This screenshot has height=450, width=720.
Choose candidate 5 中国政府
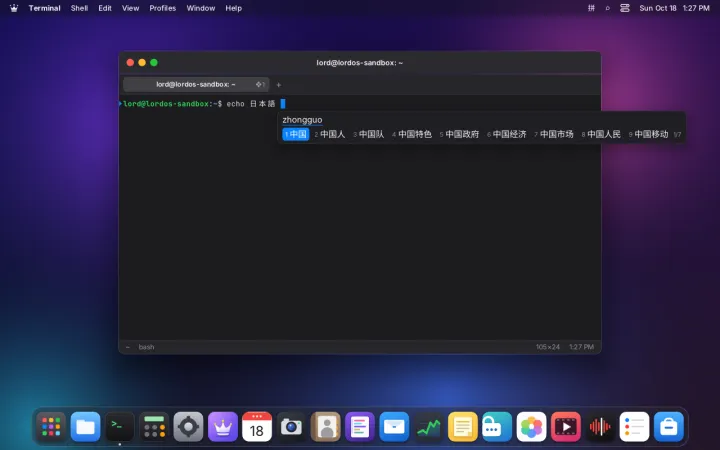coord(459,134)
